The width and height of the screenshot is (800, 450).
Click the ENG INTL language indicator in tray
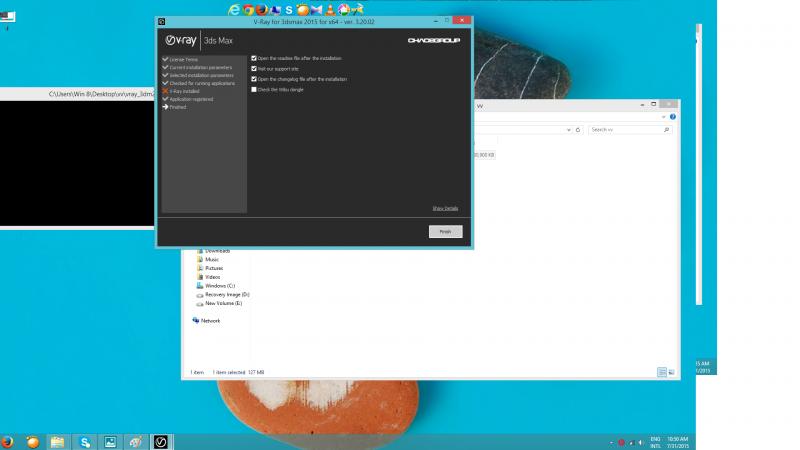(x=655, y=442)
